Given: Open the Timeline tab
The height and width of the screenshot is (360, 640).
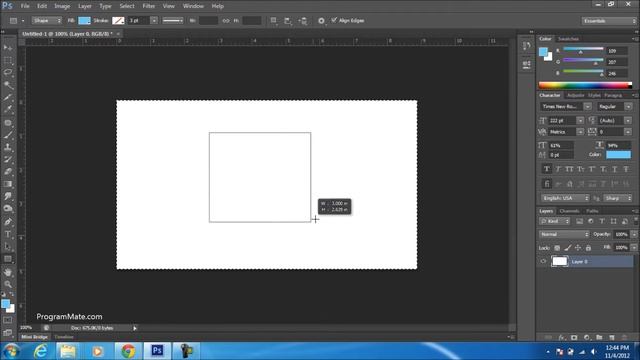Looking at the screenshot, I should point(64,337).
